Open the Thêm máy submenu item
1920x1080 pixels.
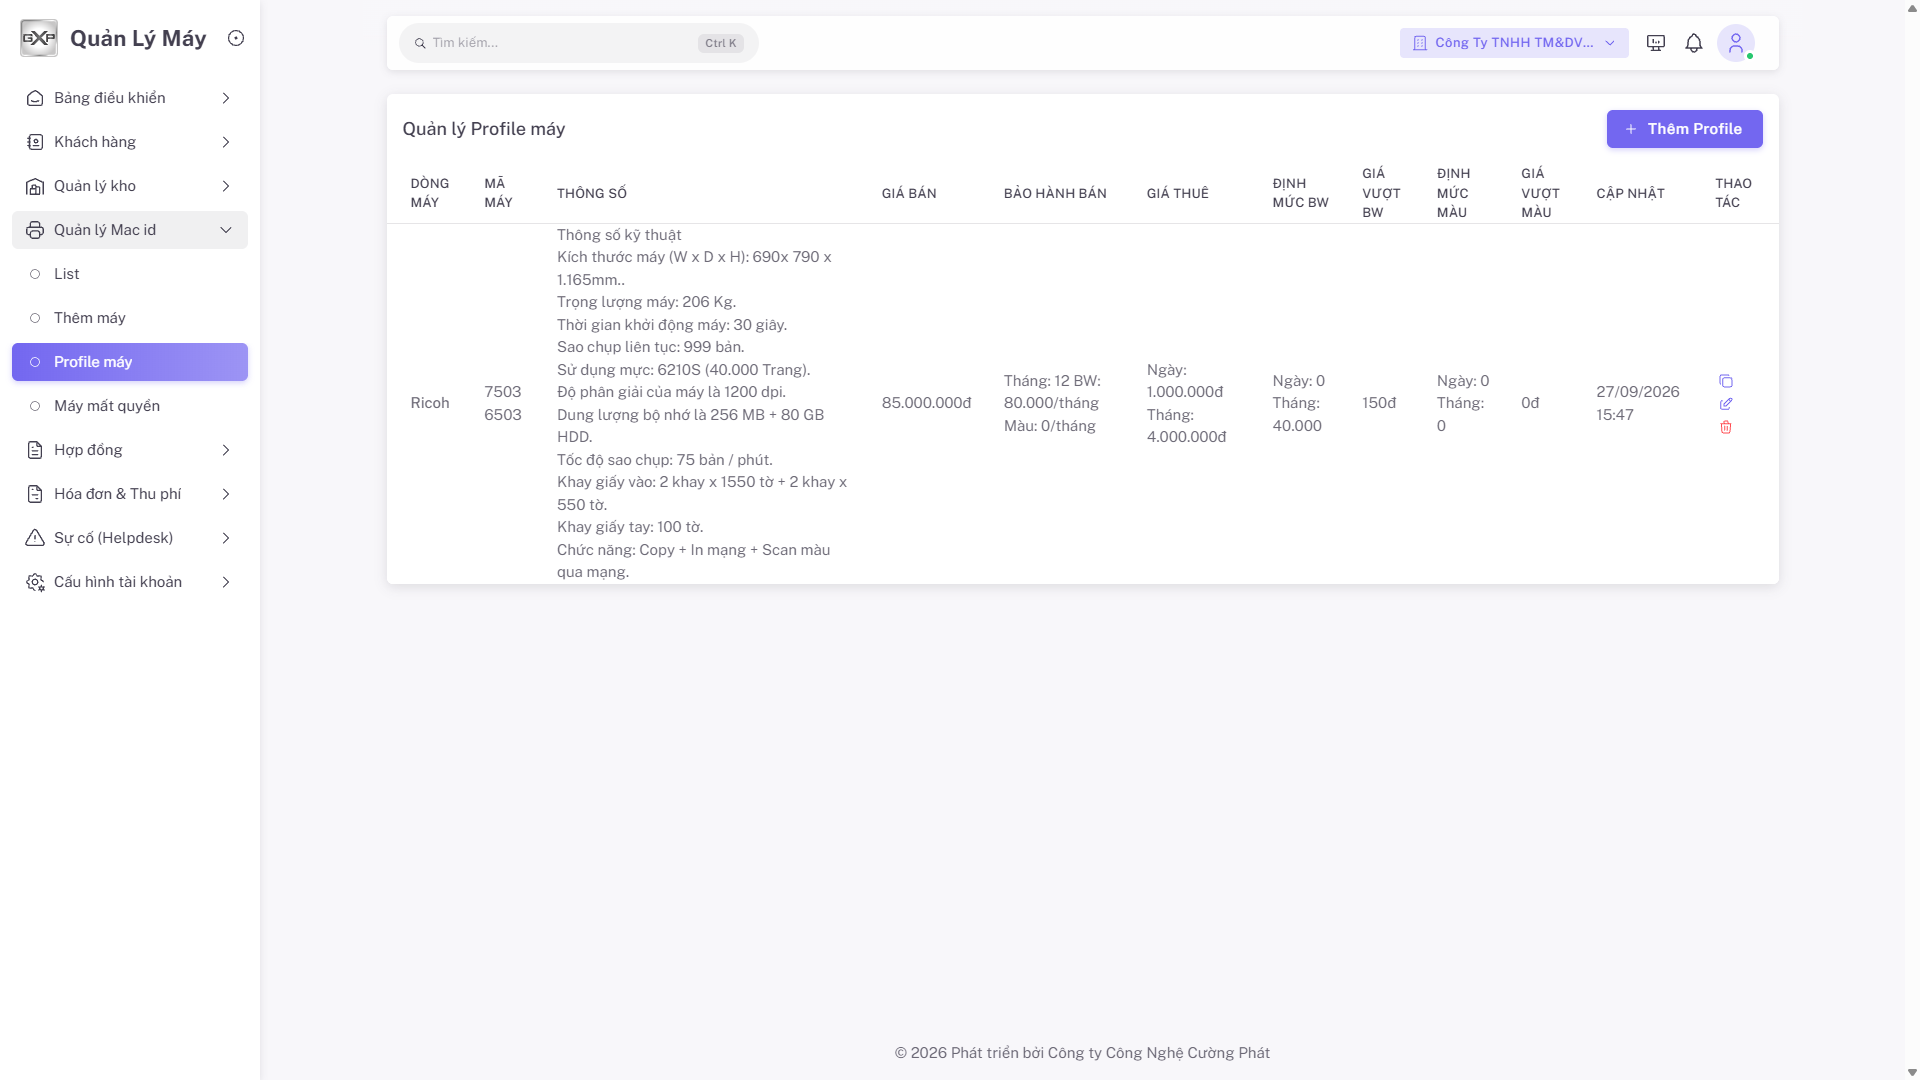(130, 318)
